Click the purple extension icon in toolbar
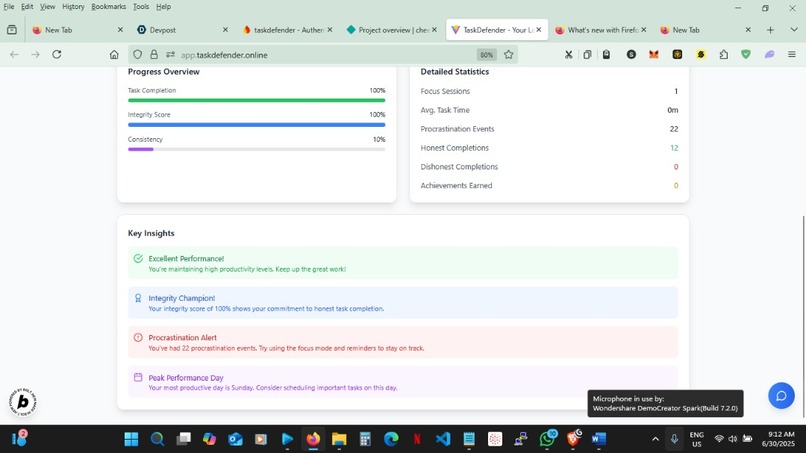The image size is (806, 453). (x=769, y=55)
